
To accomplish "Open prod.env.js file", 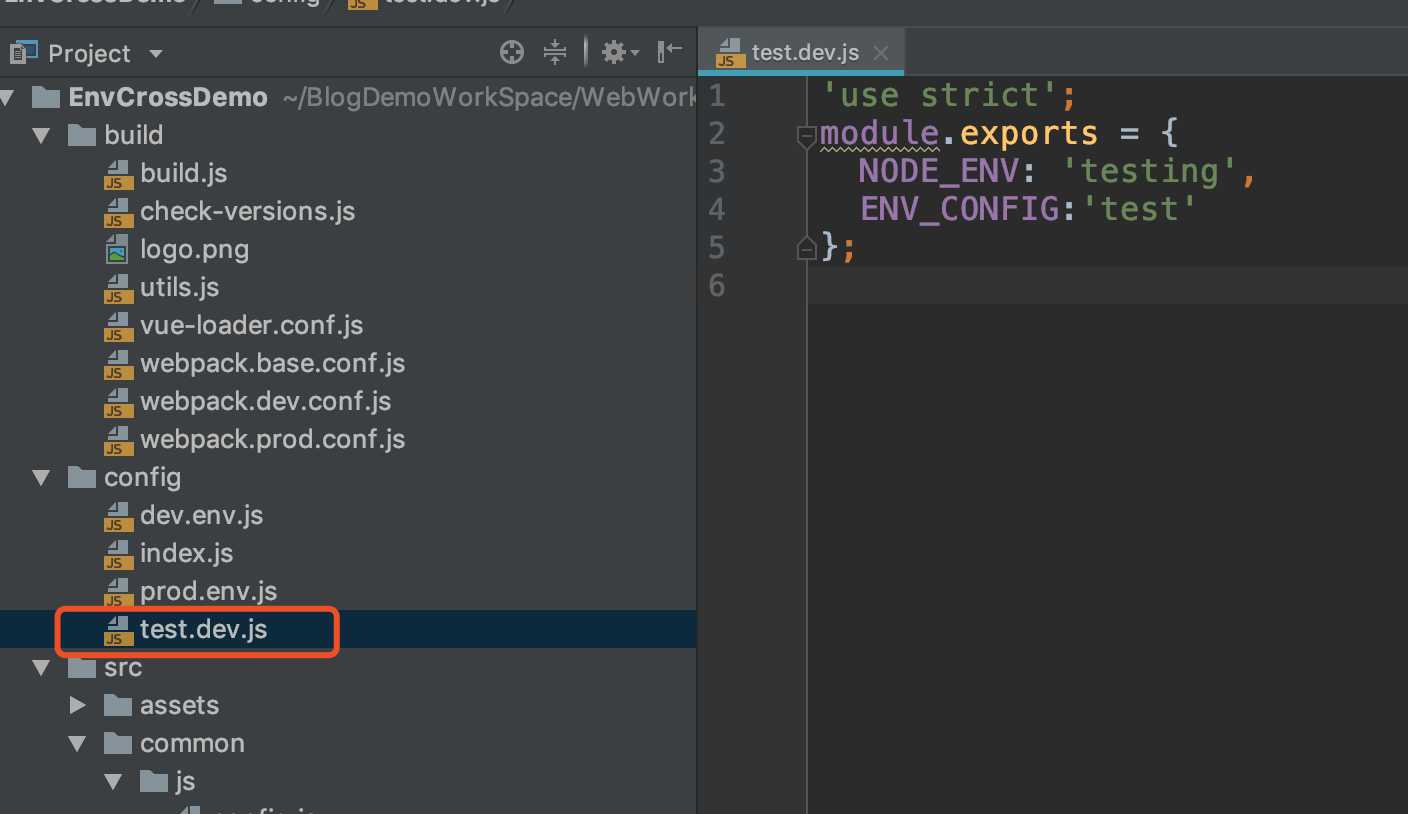I will [x=208, y=591].
